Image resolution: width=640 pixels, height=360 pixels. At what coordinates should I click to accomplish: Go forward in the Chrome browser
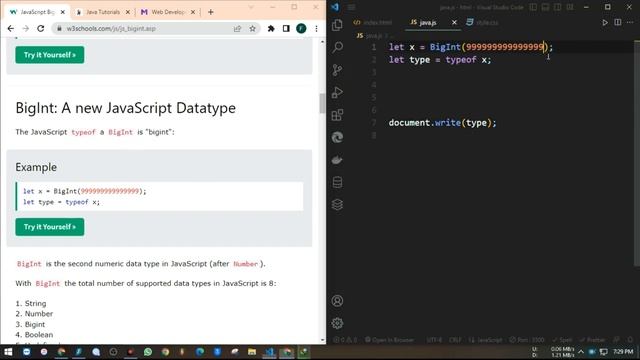[x=25, y=29]
